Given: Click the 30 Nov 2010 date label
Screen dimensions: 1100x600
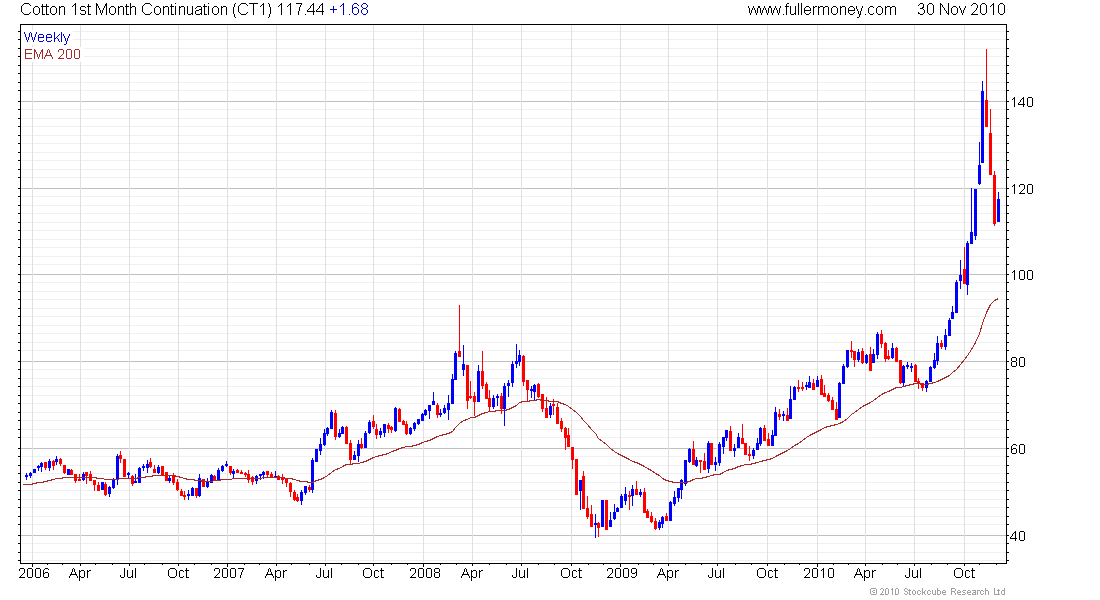Looking at the screenshot, I should coord(960,10).
